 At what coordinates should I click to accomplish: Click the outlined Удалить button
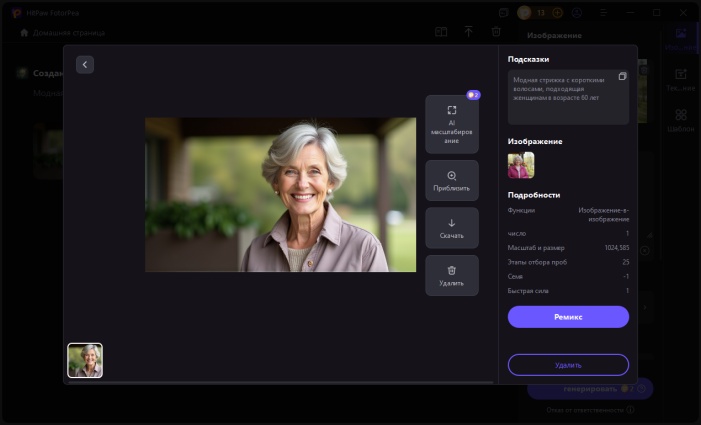(568, 365)
